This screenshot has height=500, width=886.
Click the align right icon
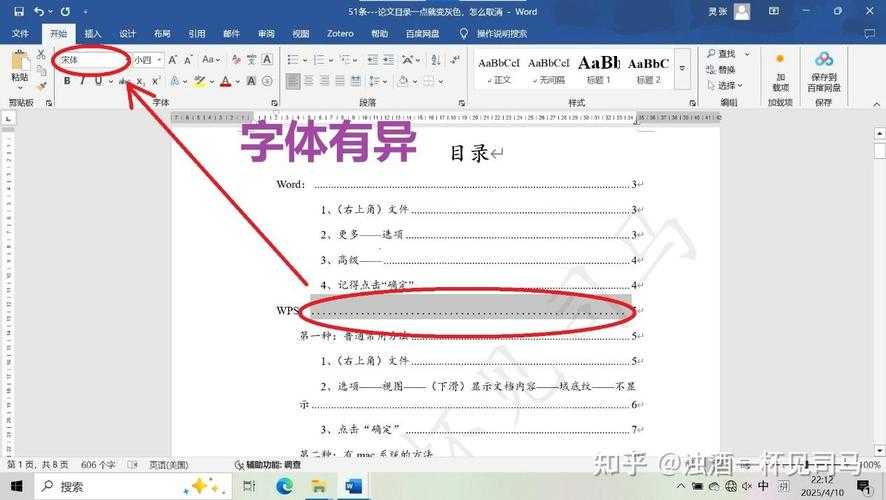[324, 81]
